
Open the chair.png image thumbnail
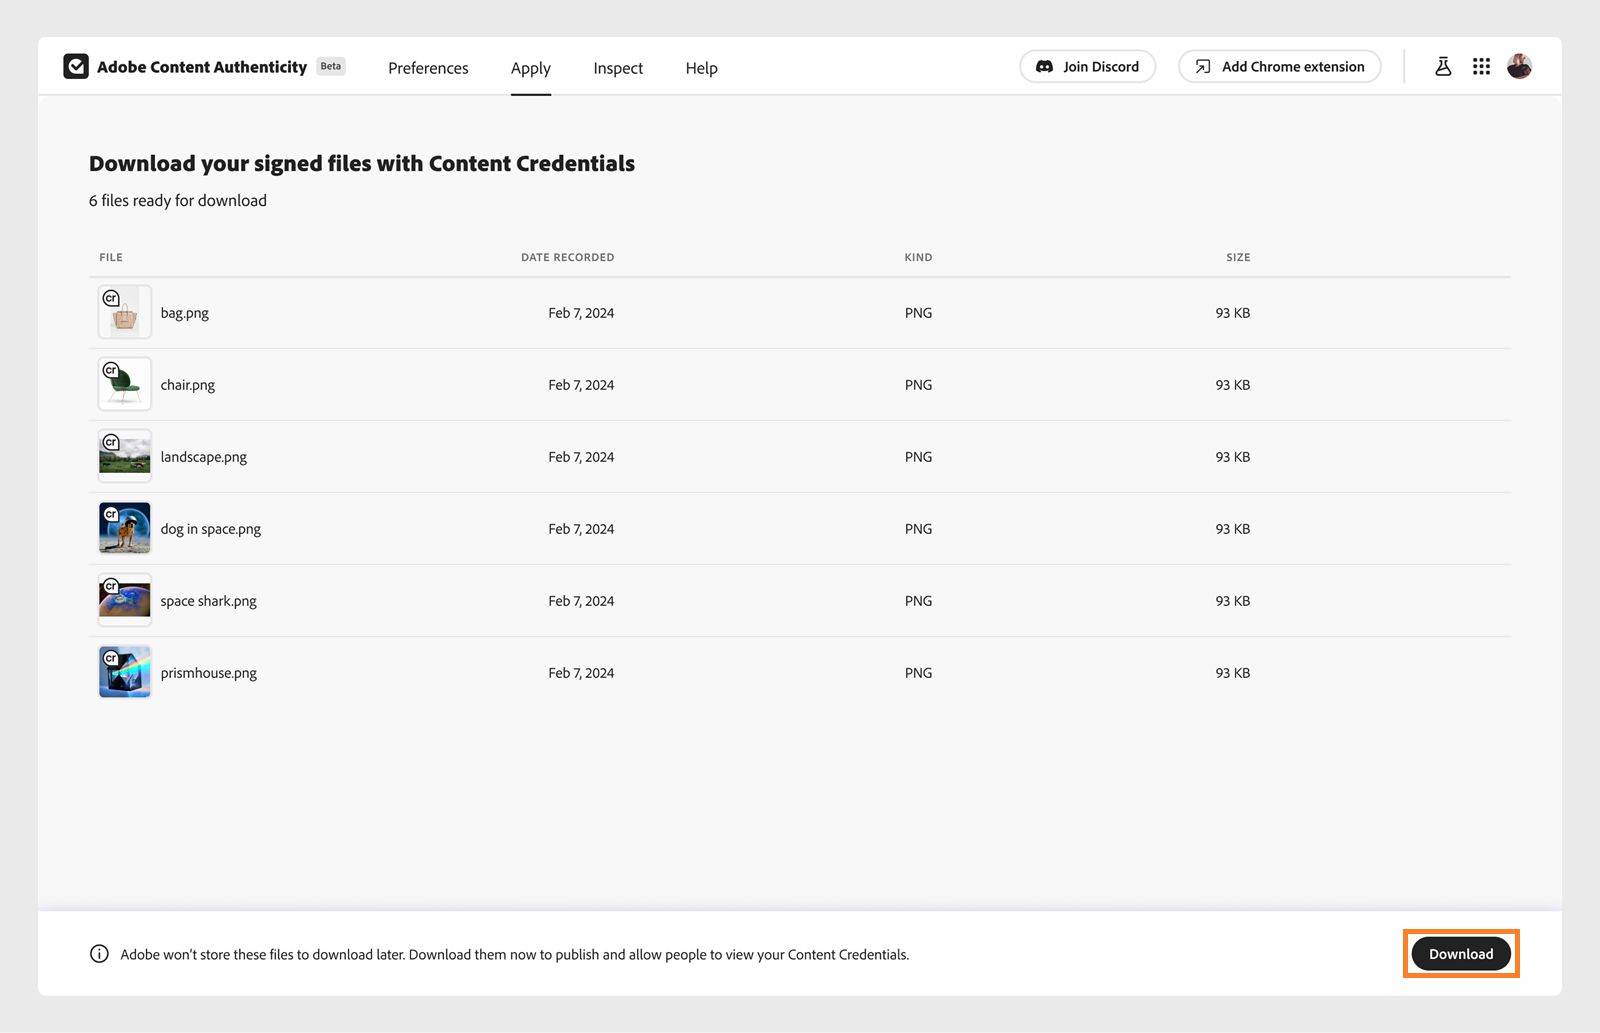124,383
